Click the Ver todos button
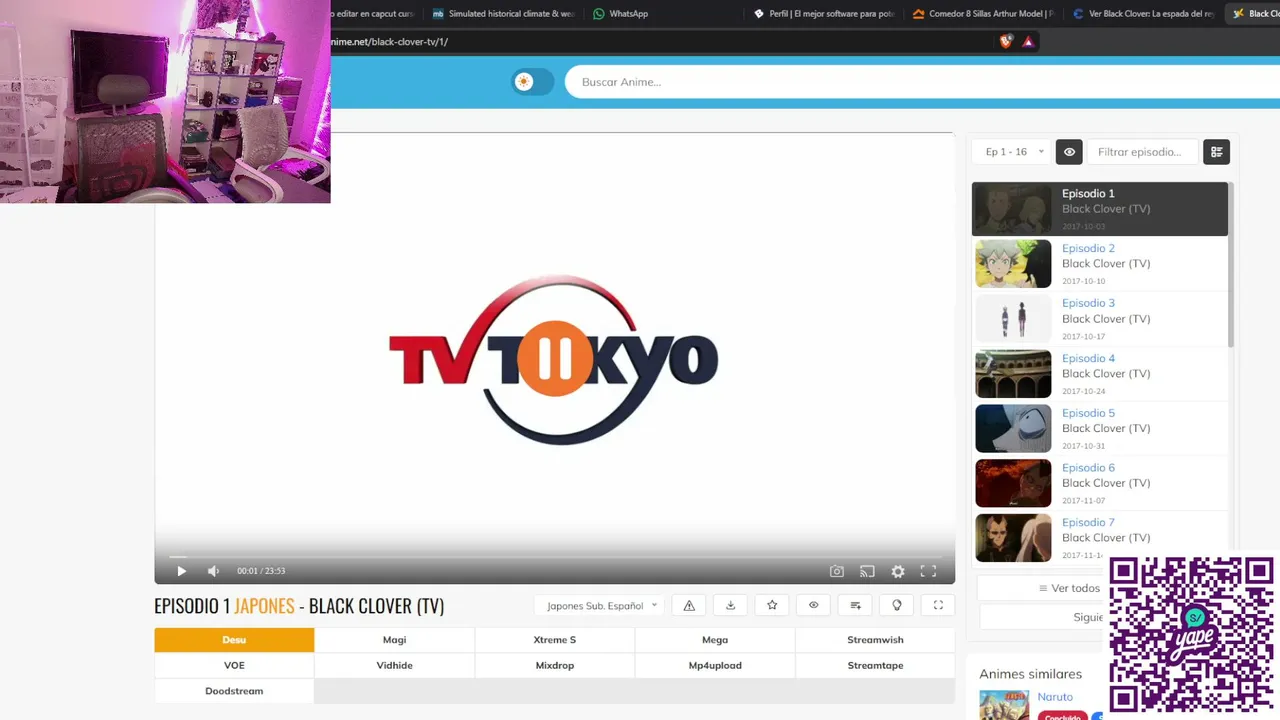Screen dimensions: 1280x720 click(1070, 588)
